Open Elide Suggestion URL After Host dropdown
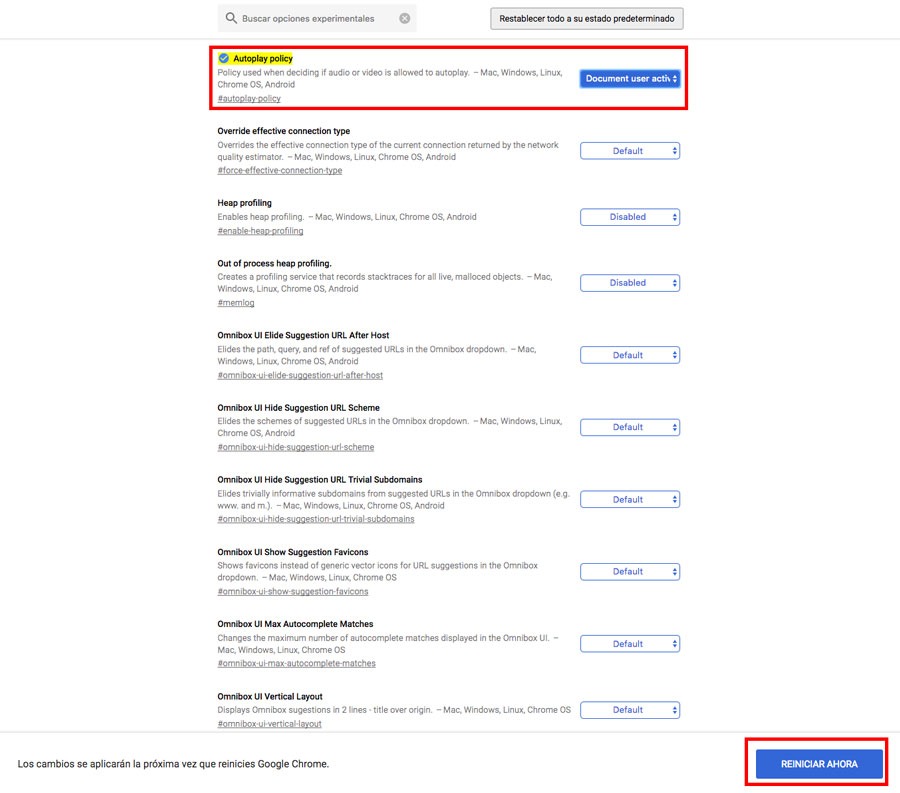The height and width of the screenshot is (793, 900). tap(630, 355)
